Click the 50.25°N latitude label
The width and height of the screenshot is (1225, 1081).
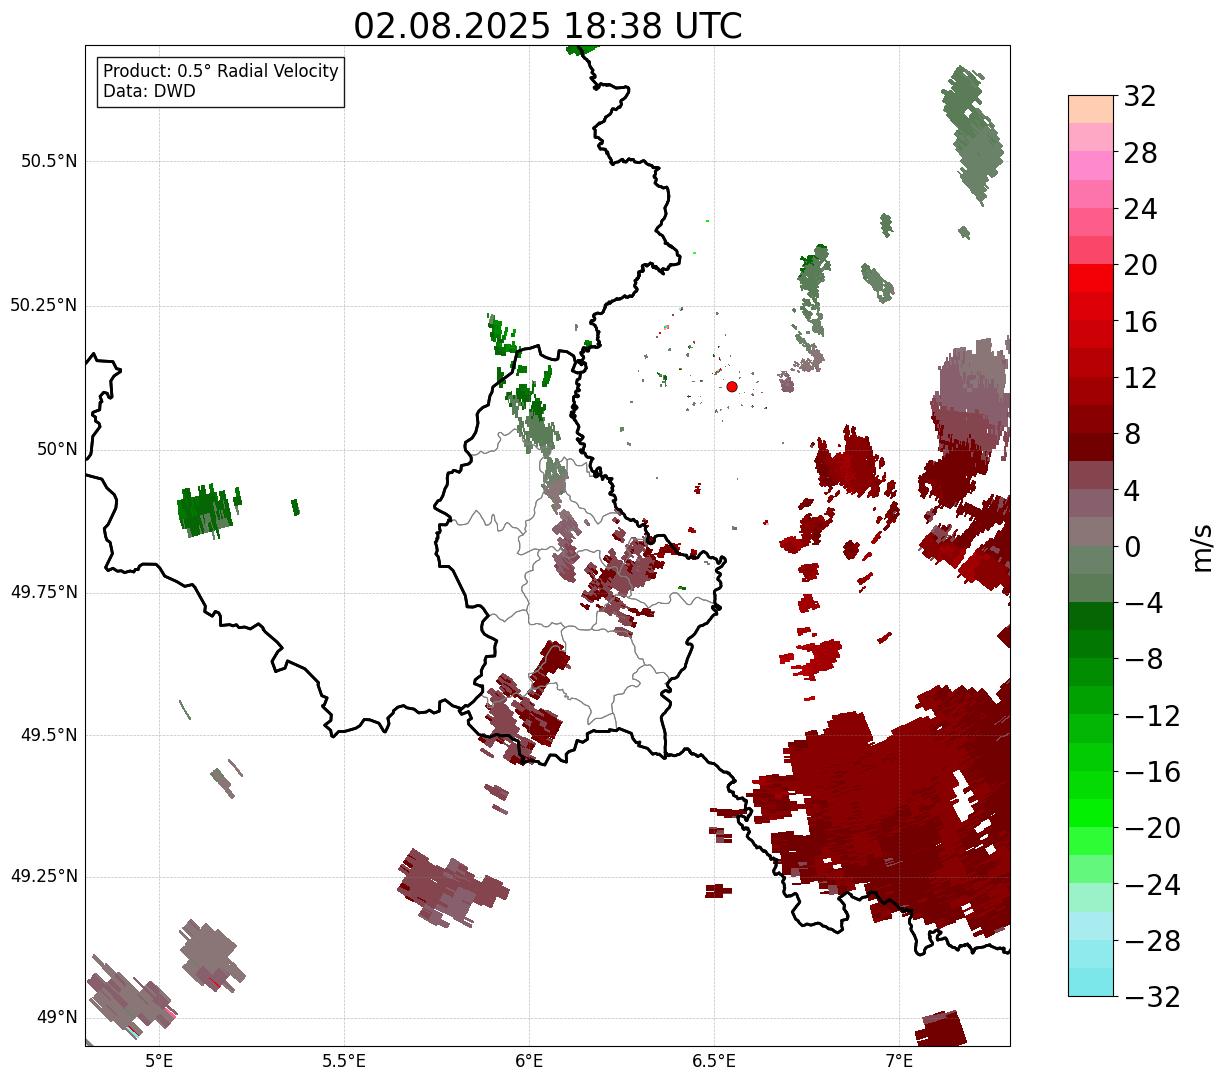click(x=44, y=305)
